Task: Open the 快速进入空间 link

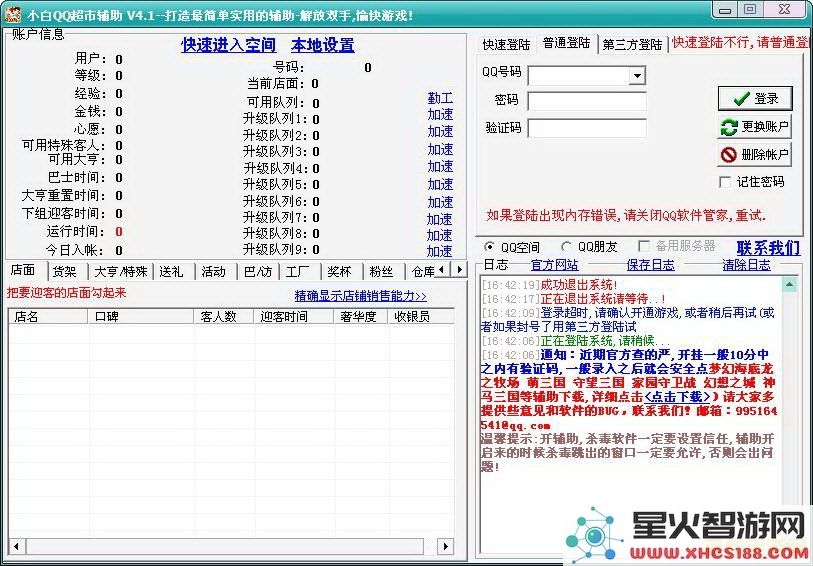Action: pos(229,45)
